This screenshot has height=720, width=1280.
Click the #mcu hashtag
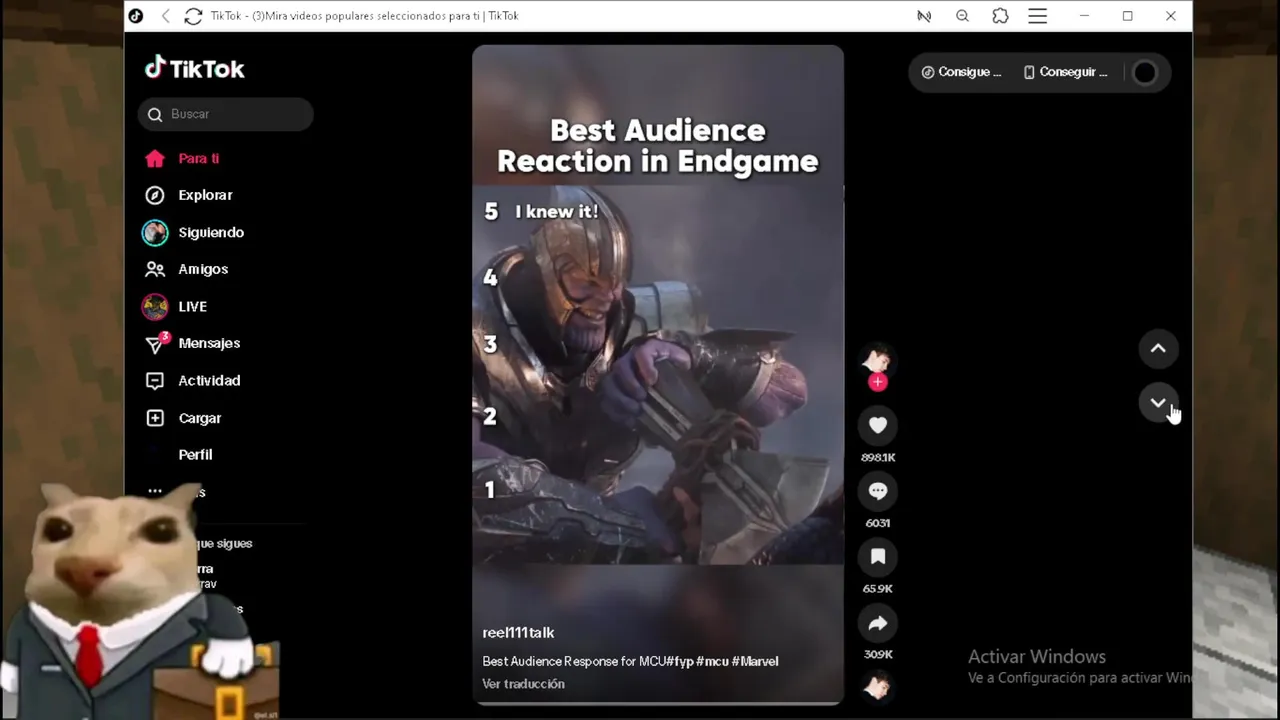click(712, 661)
